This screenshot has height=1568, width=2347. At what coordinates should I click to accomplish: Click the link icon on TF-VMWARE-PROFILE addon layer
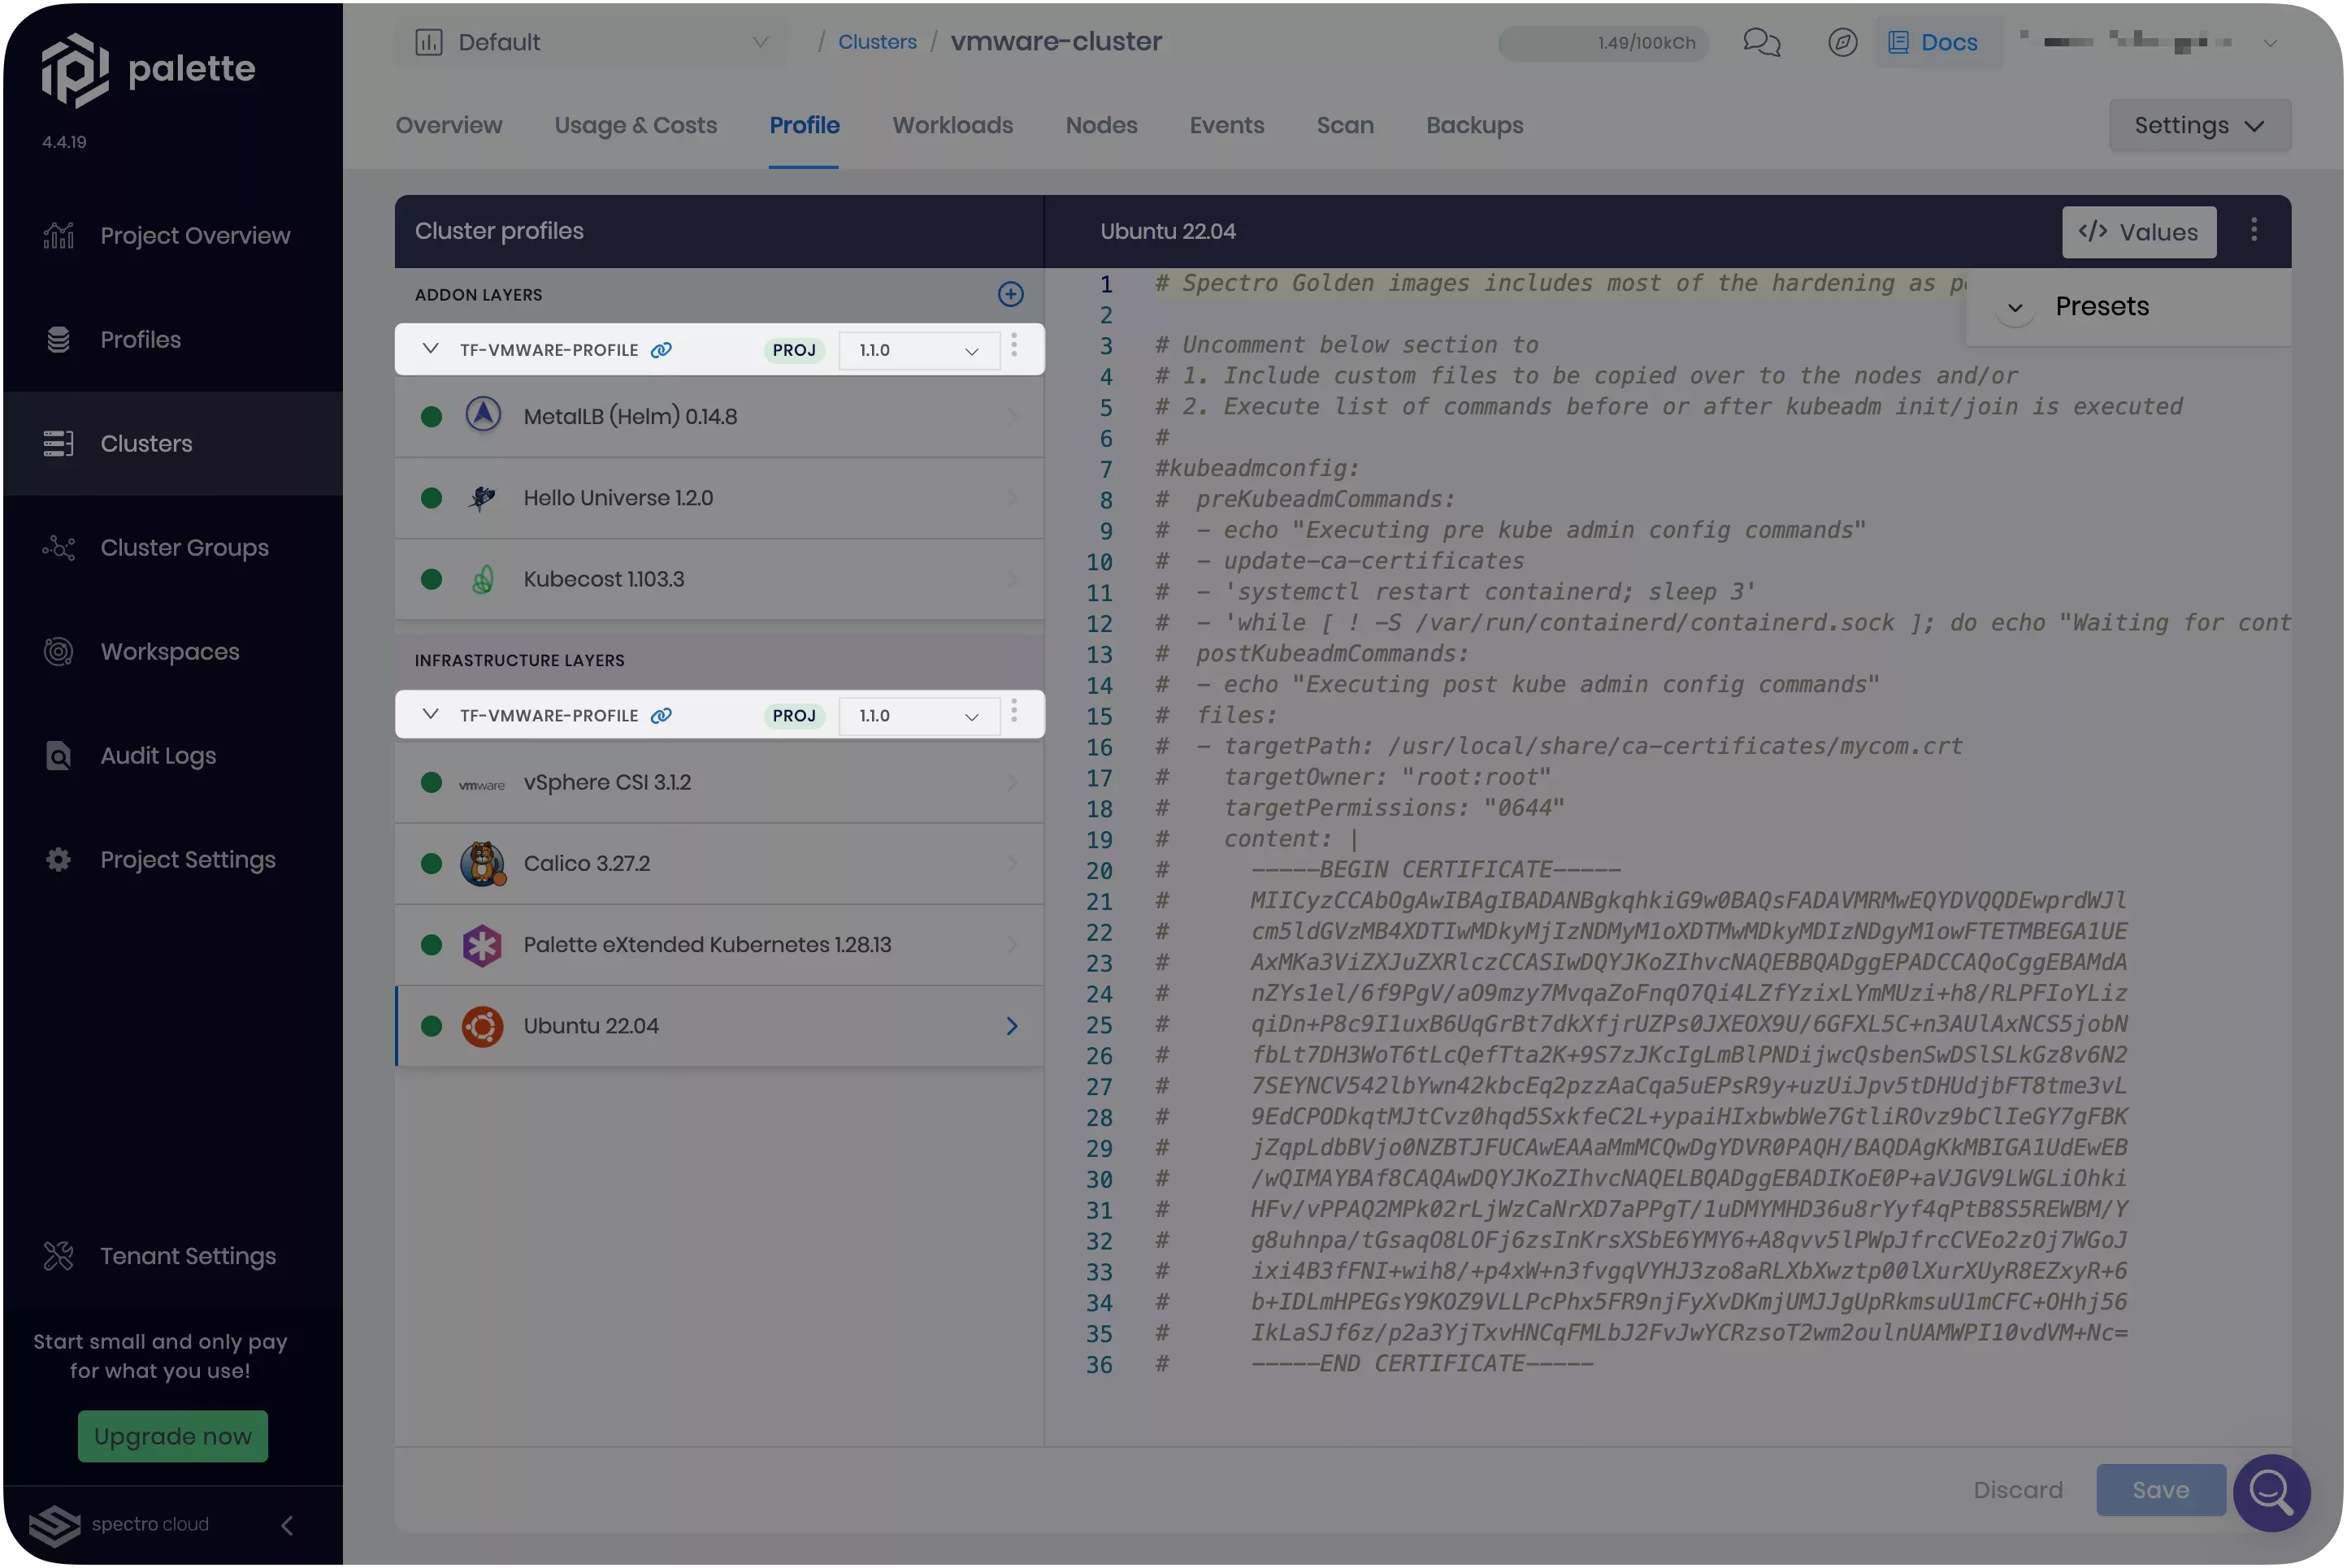(x=660, y=349)
